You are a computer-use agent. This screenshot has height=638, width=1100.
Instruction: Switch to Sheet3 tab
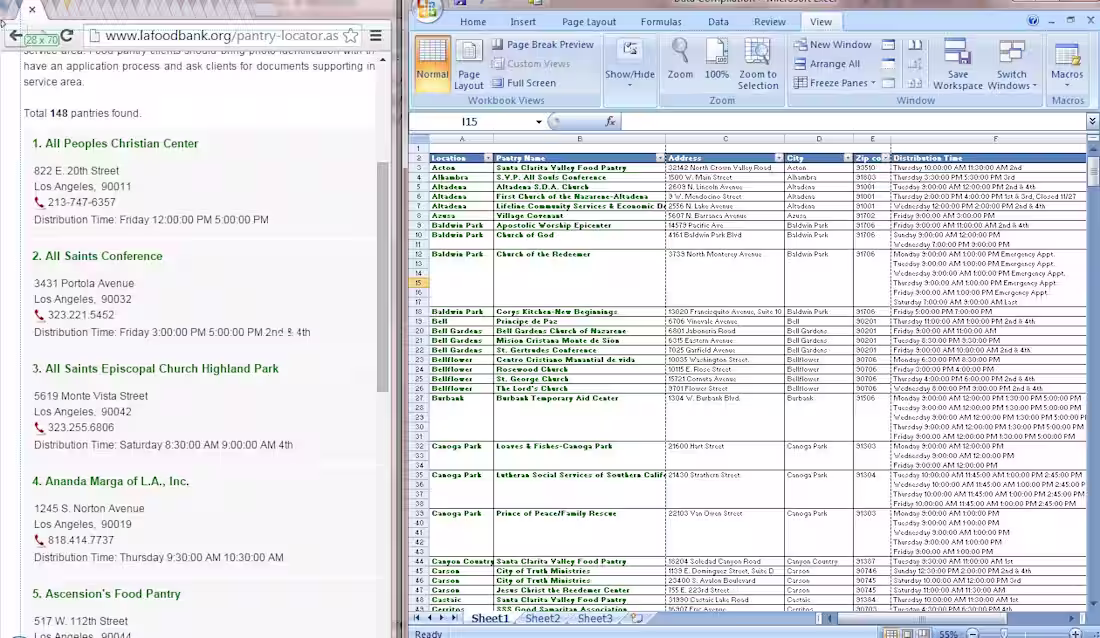595,618
